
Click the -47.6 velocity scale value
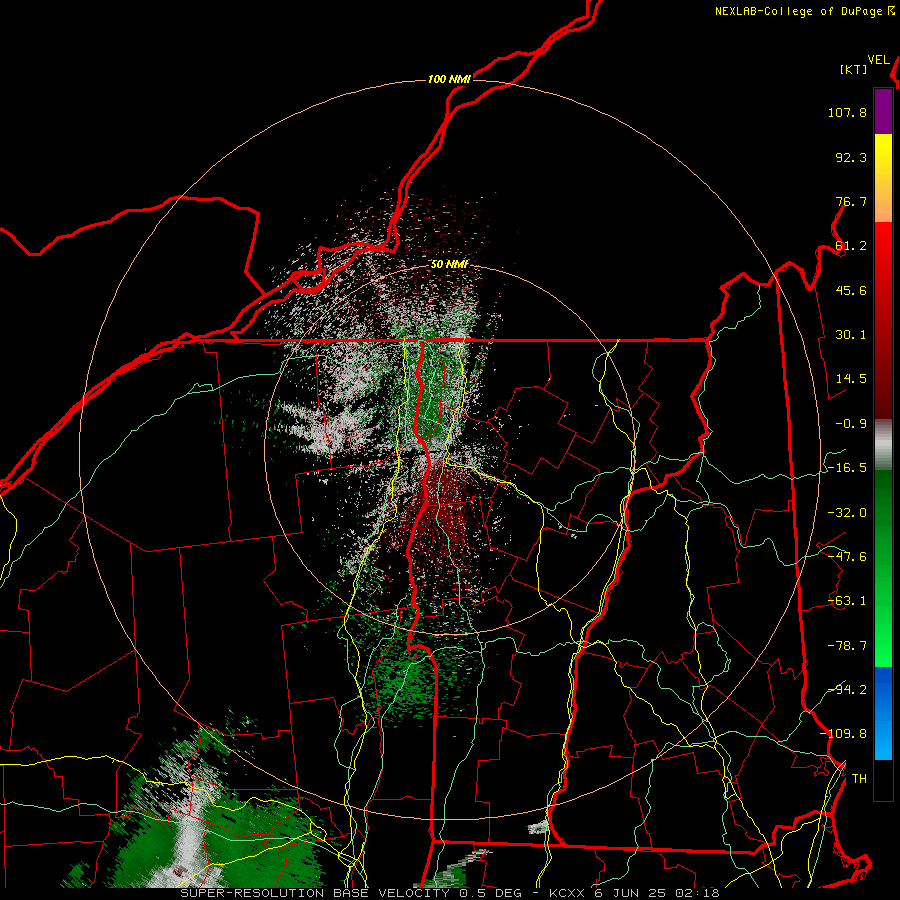tap(847, 557)
